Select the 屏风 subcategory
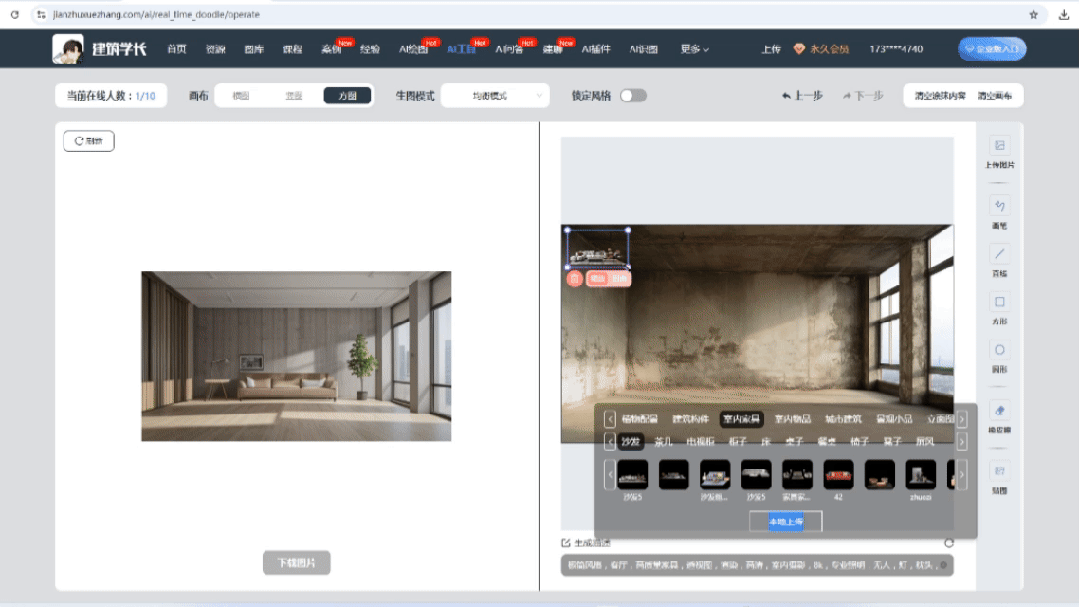This screenshot has width=1079, height=607. pyautogui.click(x=925, y=441)
